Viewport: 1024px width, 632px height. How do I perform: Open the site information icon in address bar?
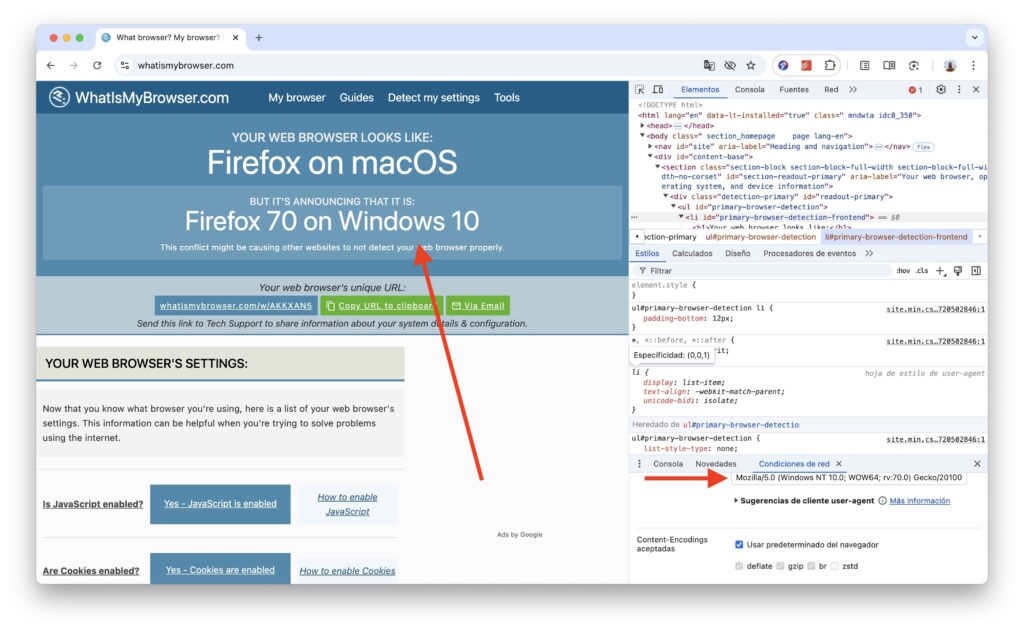click(125, 65)
